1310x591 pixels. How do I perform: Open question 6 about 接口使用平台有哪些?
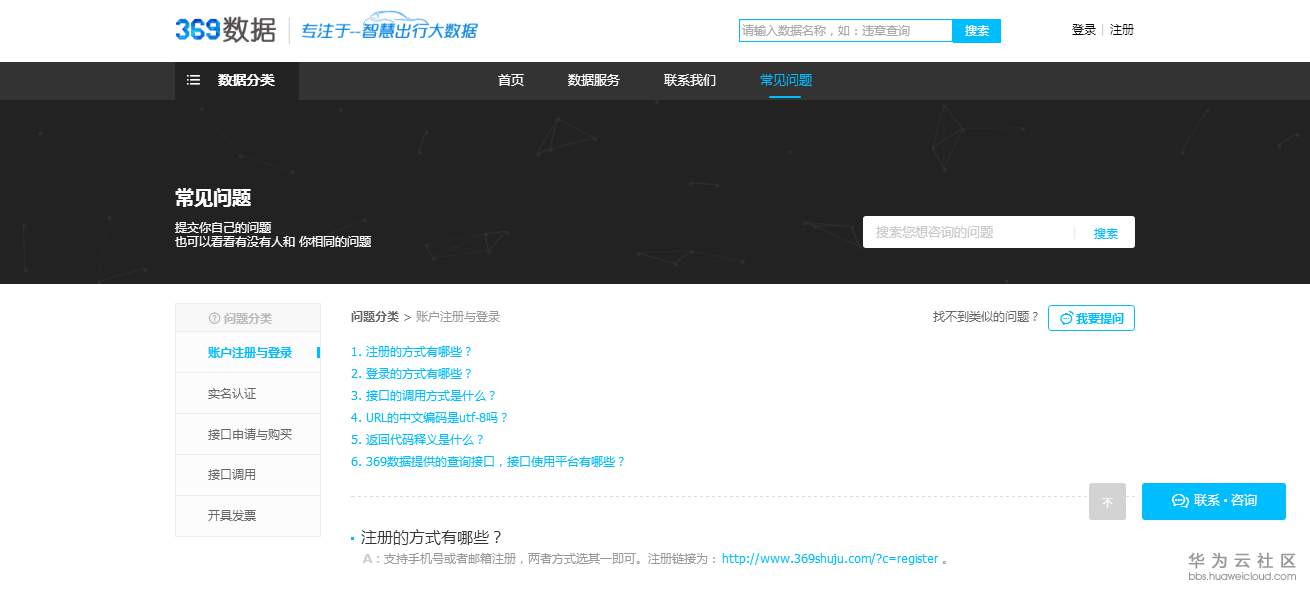488,462
